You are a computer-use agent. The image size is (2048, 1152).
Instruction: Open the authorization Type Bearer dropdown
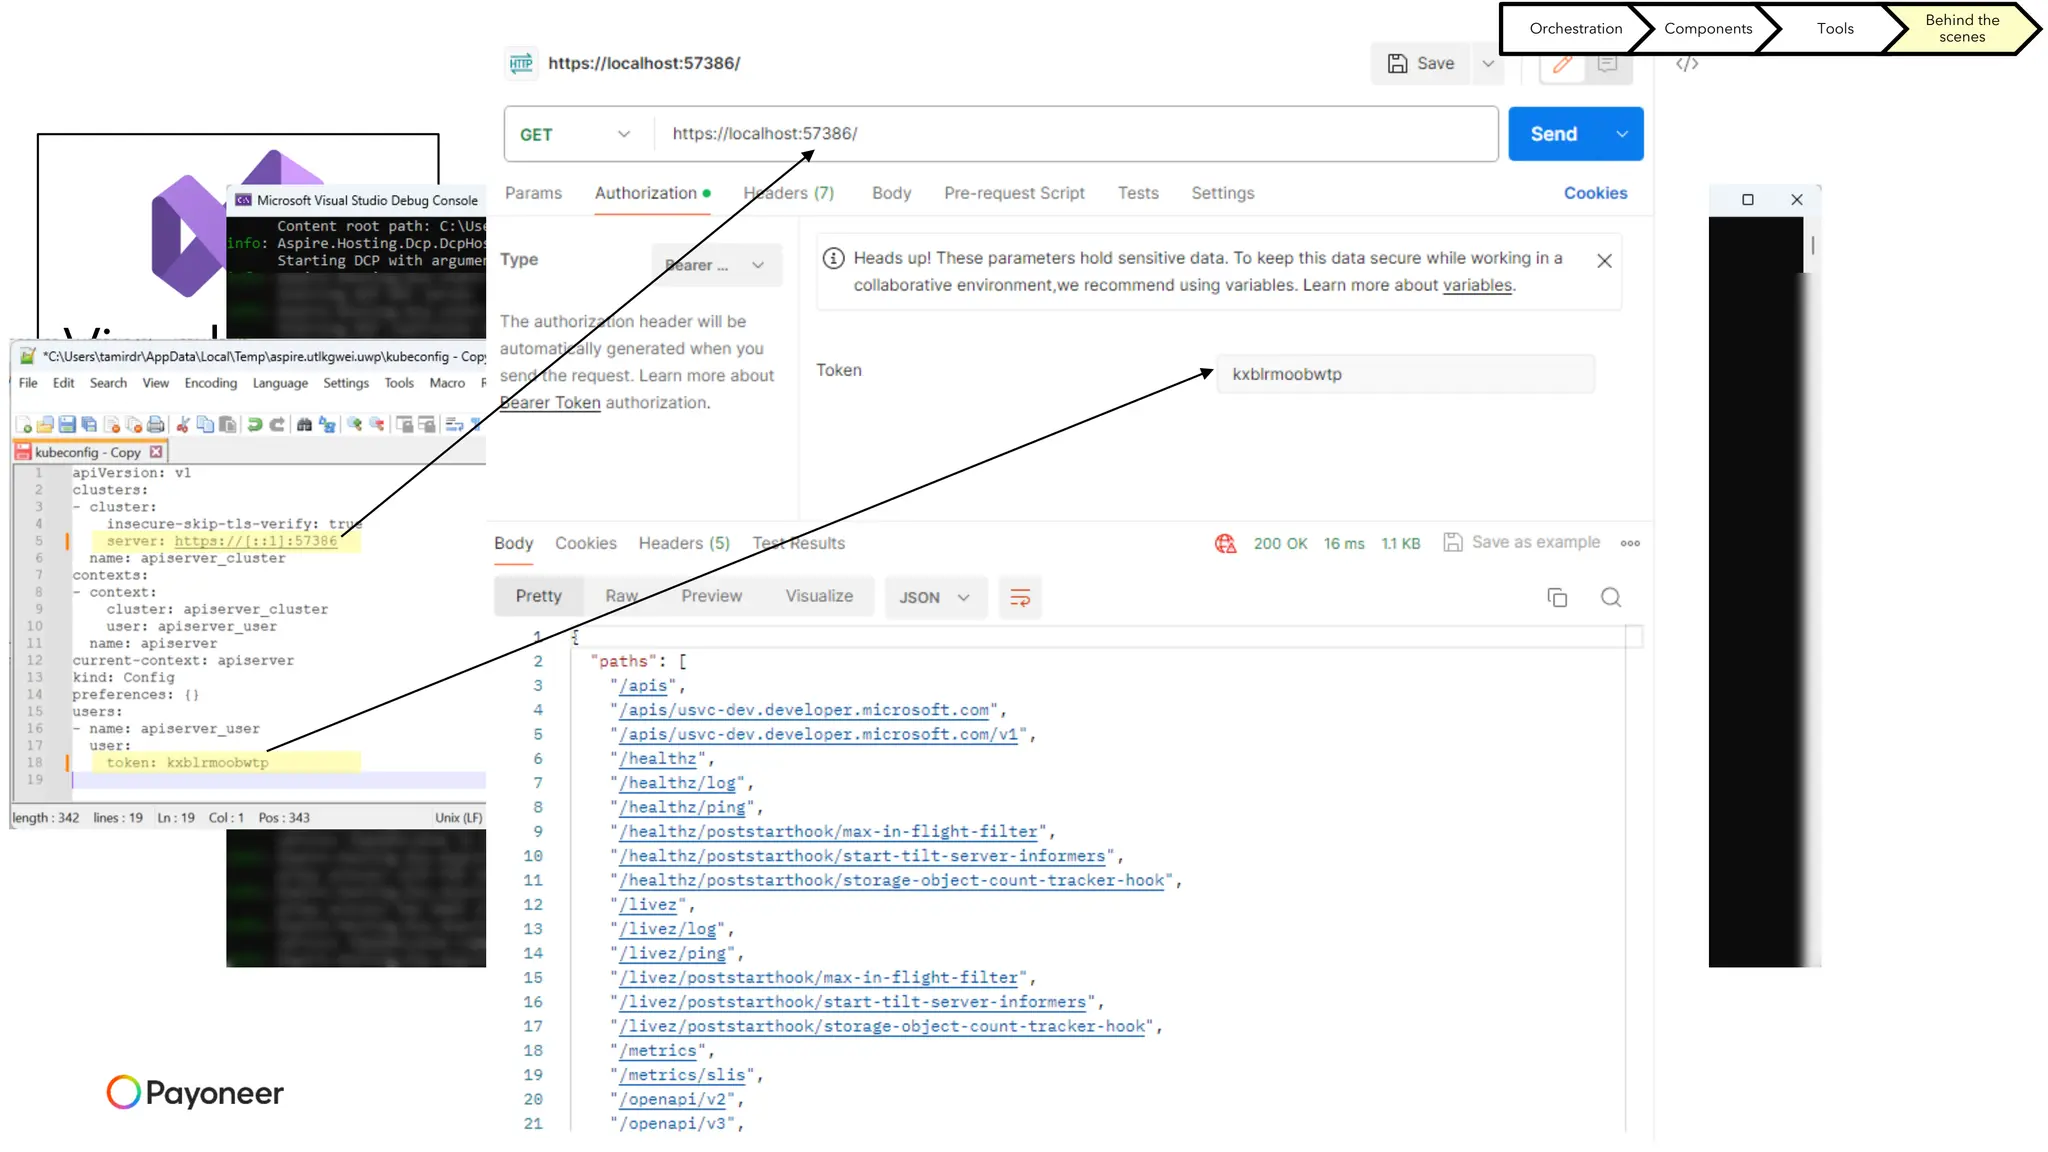pos(716,265)
